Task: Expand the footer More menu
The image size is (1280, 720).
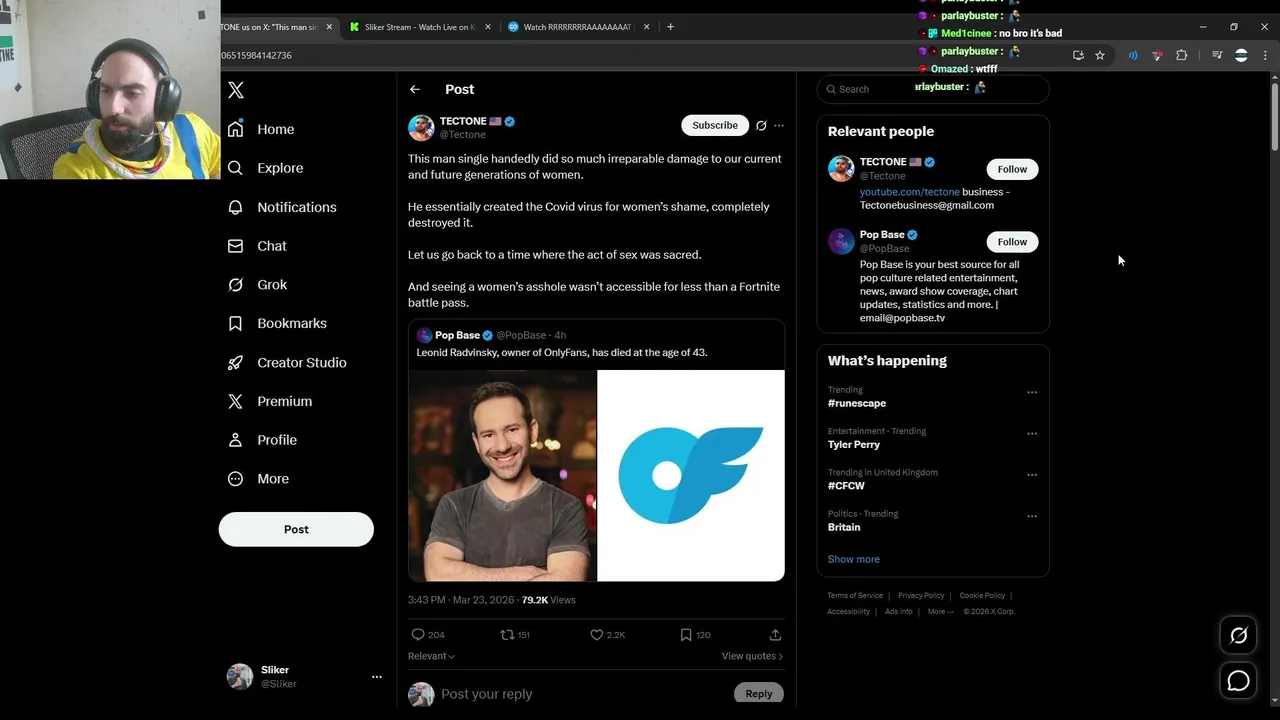Action: coord(940,612)
